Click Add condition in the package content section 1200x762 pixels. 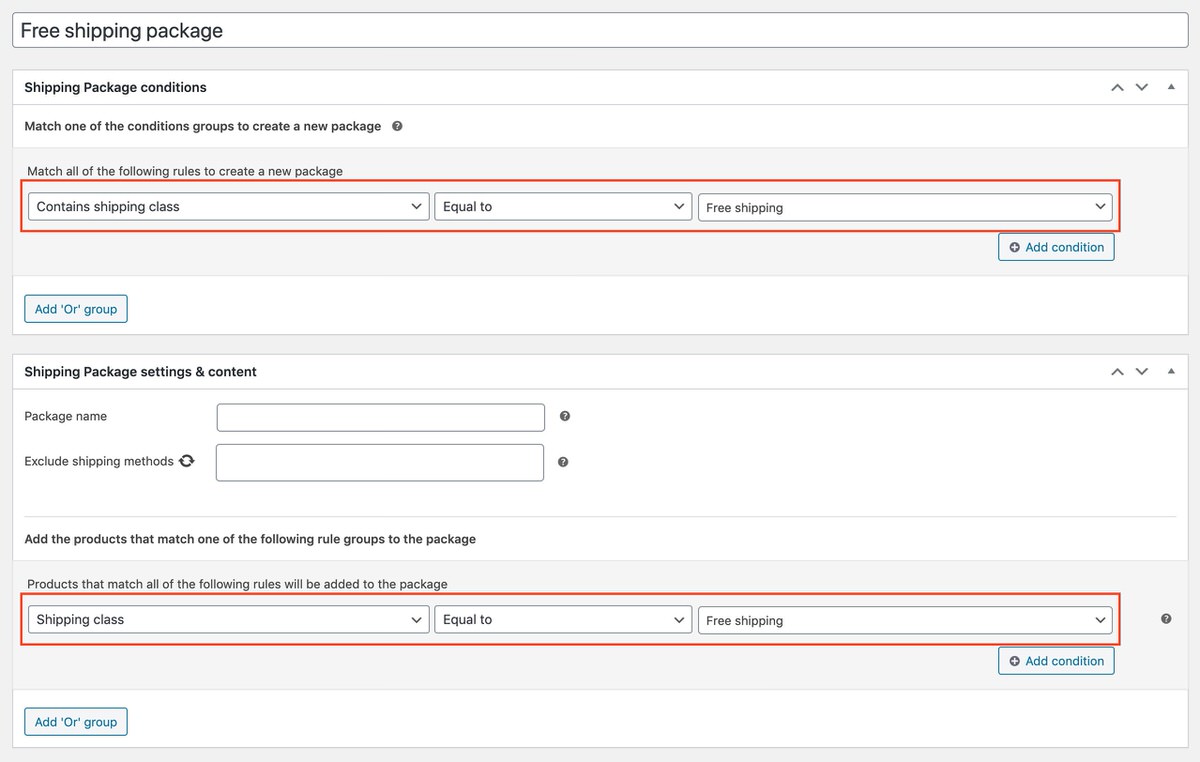click(x=1056, y=660)
